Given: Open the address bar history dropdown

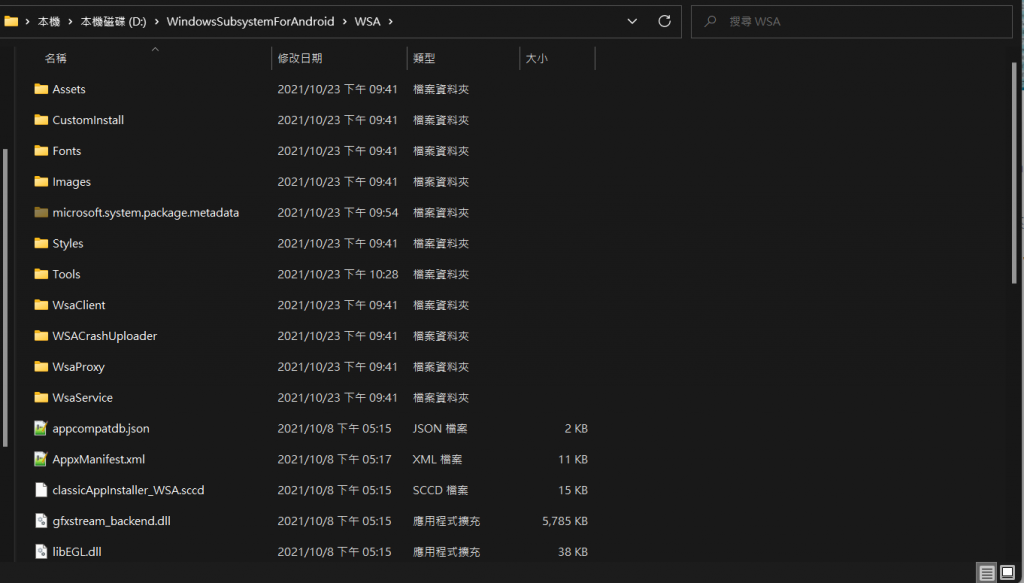Looking at the screenshot, I should pyautogui.click(x=632, y=21).
